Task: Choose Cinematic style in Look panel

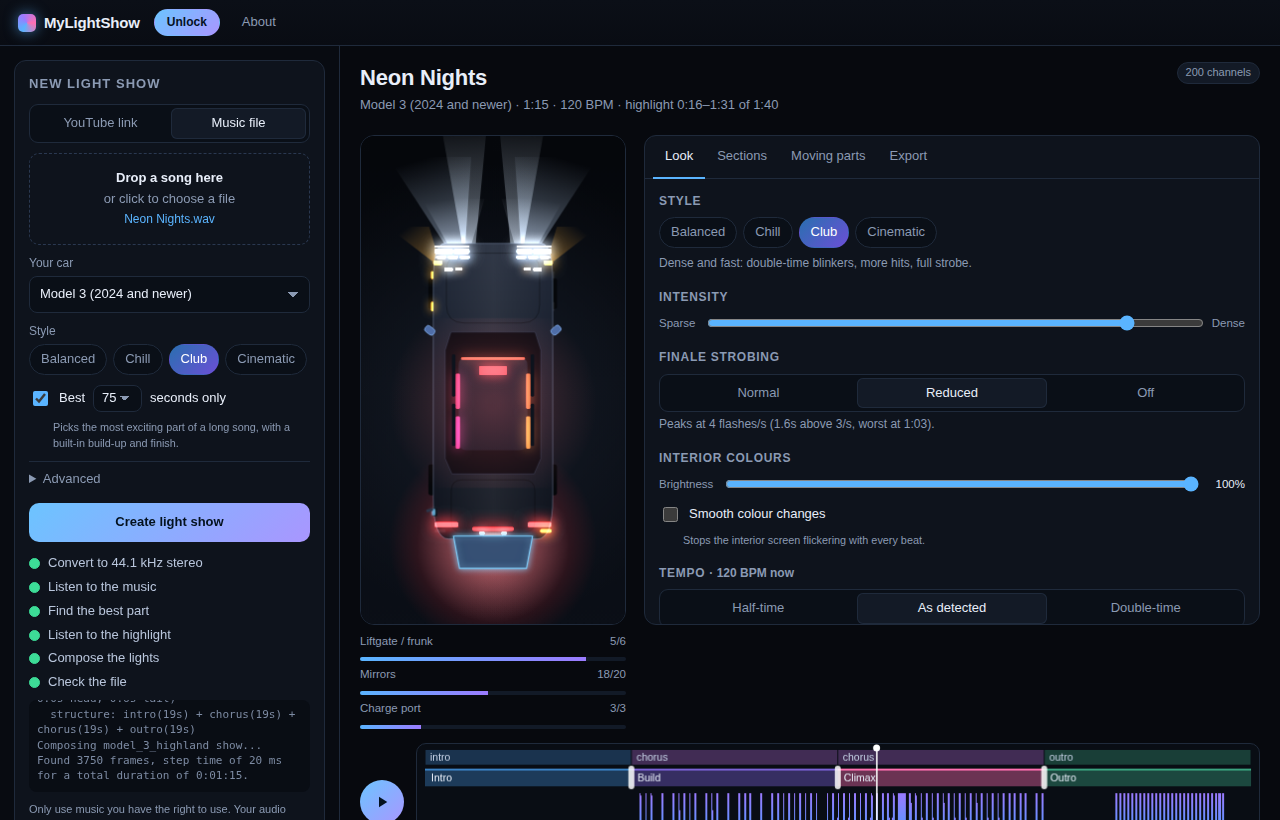Action: click(896, 232)
